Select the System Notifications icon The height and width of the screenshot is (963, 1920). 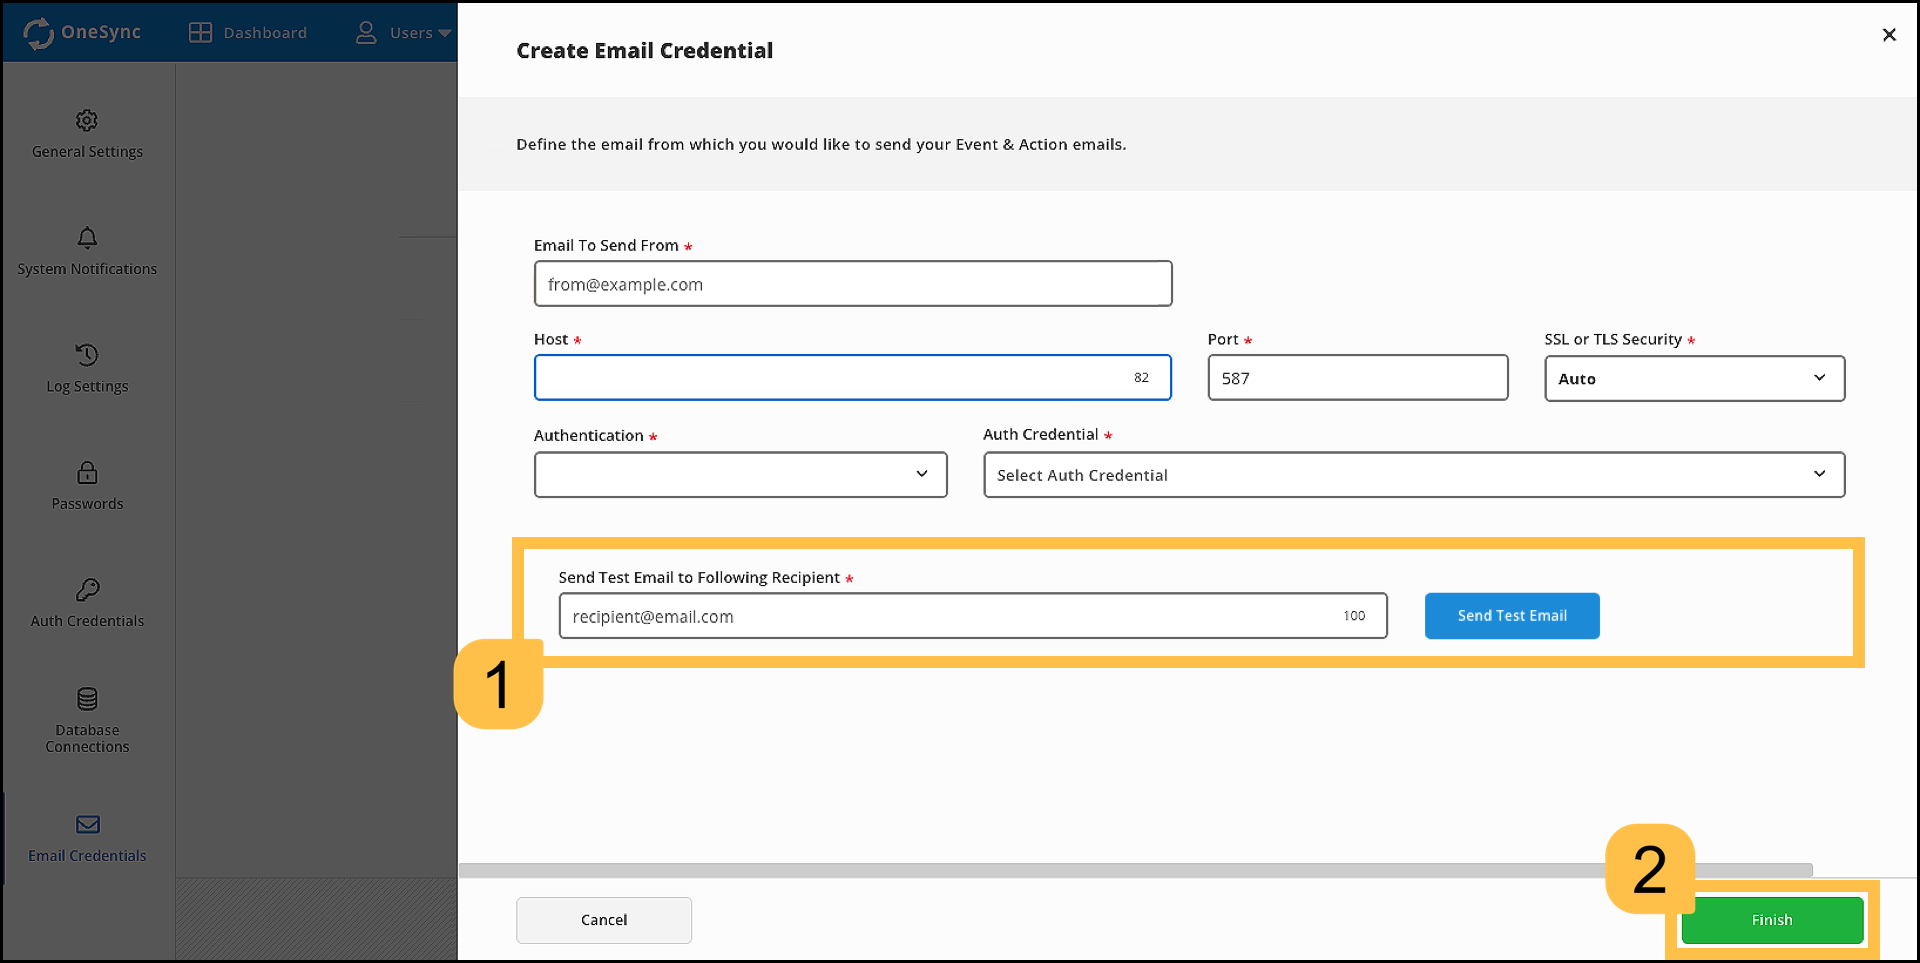(87, 240)
